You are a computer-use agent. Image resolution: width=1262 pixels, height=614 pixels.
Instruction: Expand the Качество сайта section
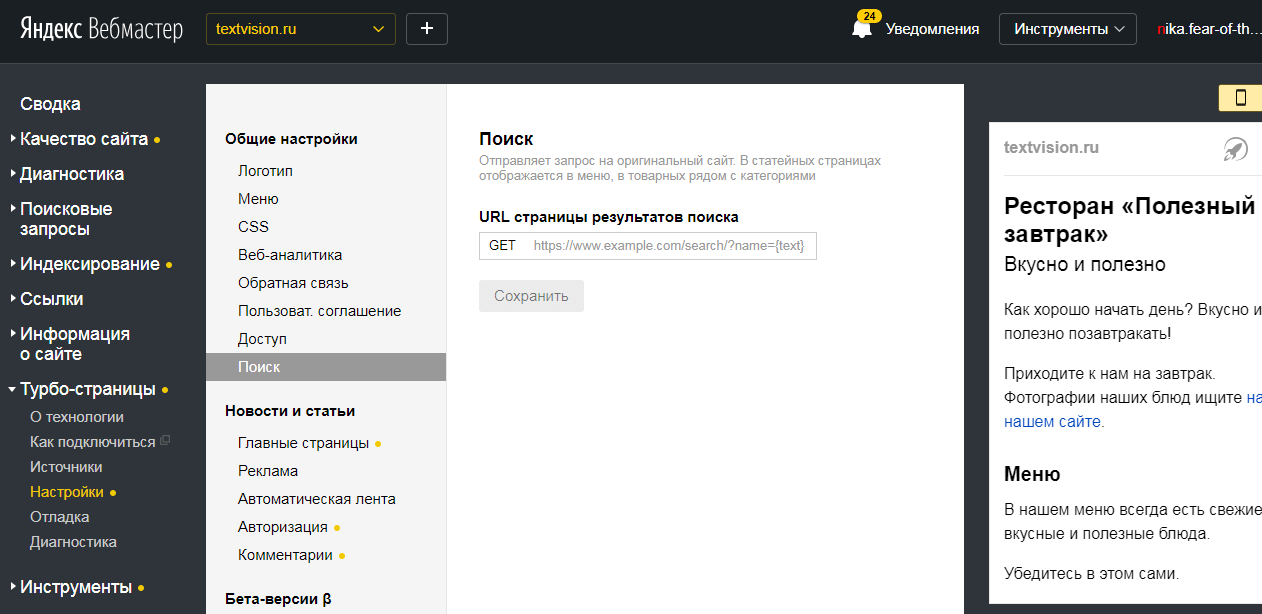click(x=84, y=139)
